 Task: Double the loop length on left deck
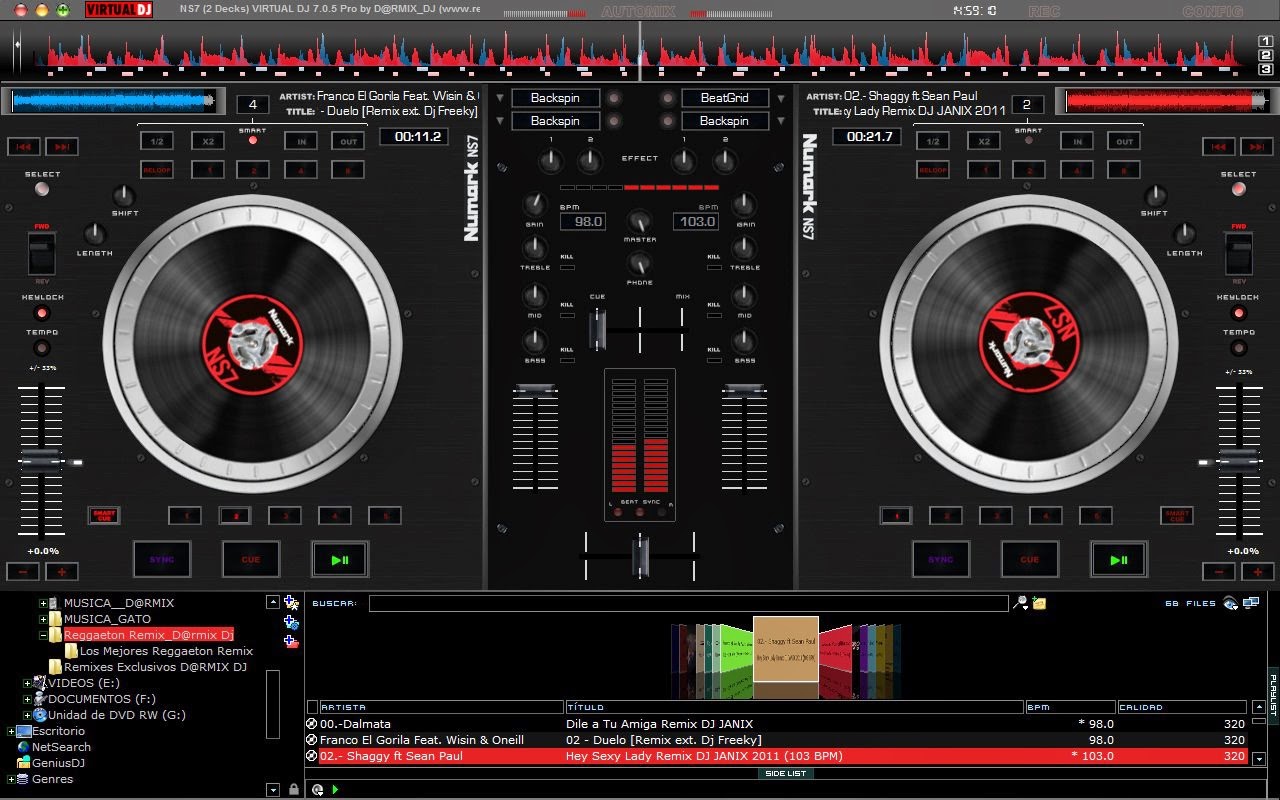[208, 141]
